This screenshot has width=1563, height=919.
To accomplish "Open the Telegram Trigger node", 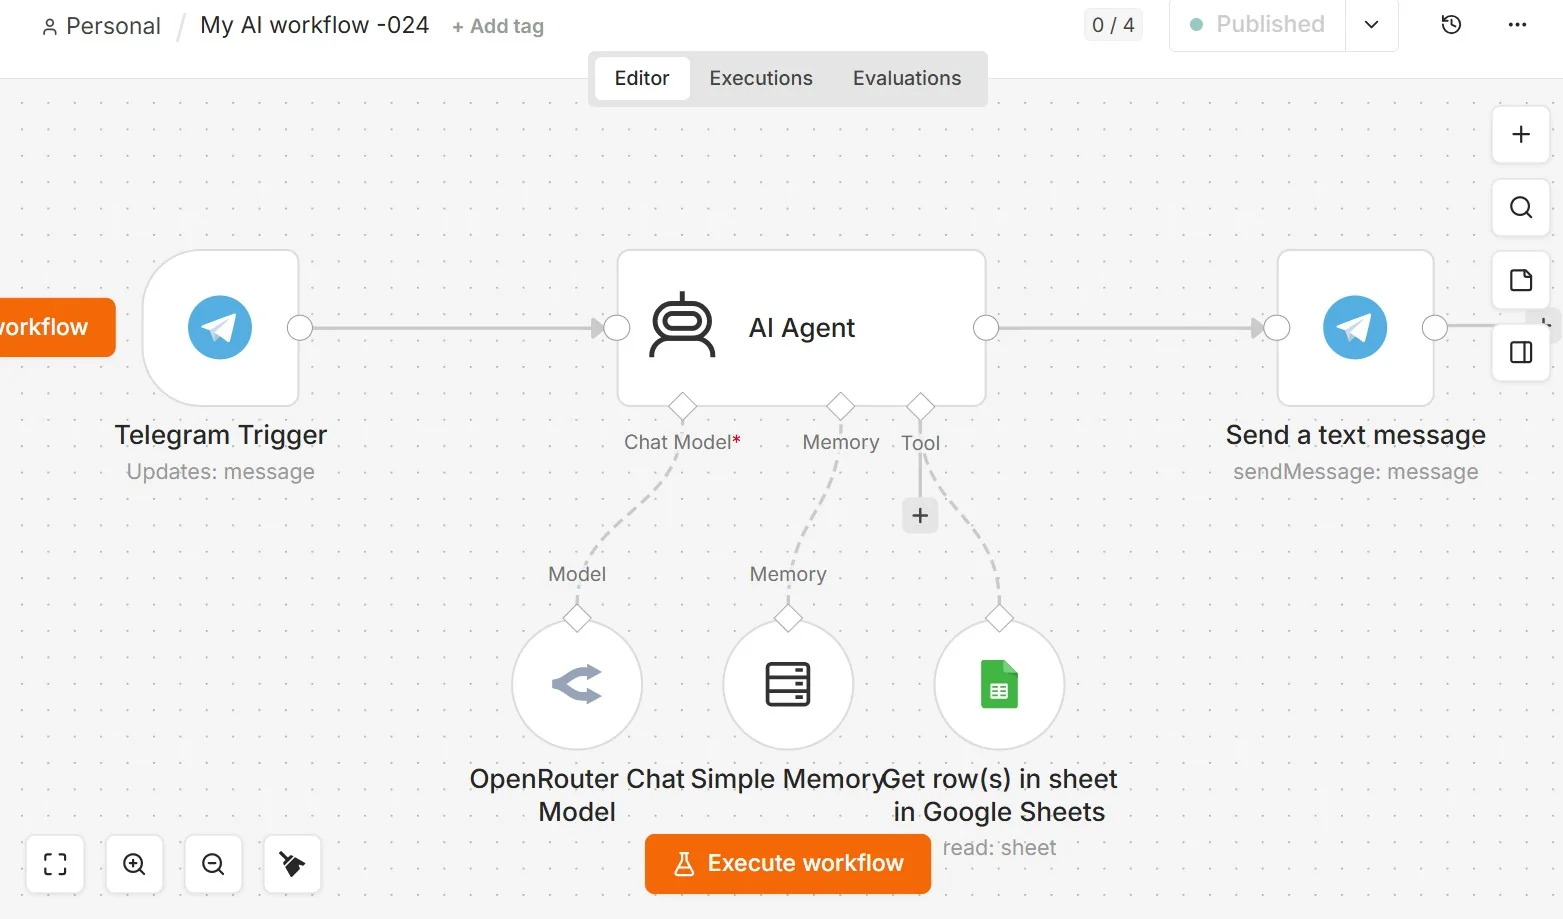I will (x=221, y=328).
